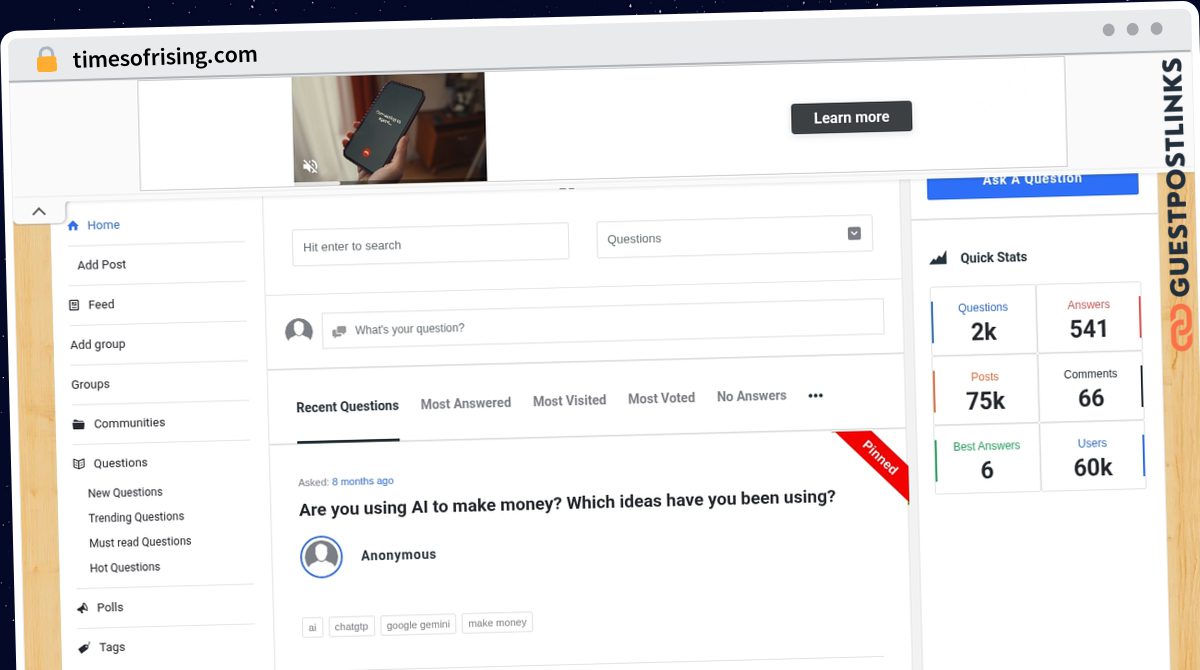
Task: Click the 'Questions 2k' stat box
Action: coord(983,320)
